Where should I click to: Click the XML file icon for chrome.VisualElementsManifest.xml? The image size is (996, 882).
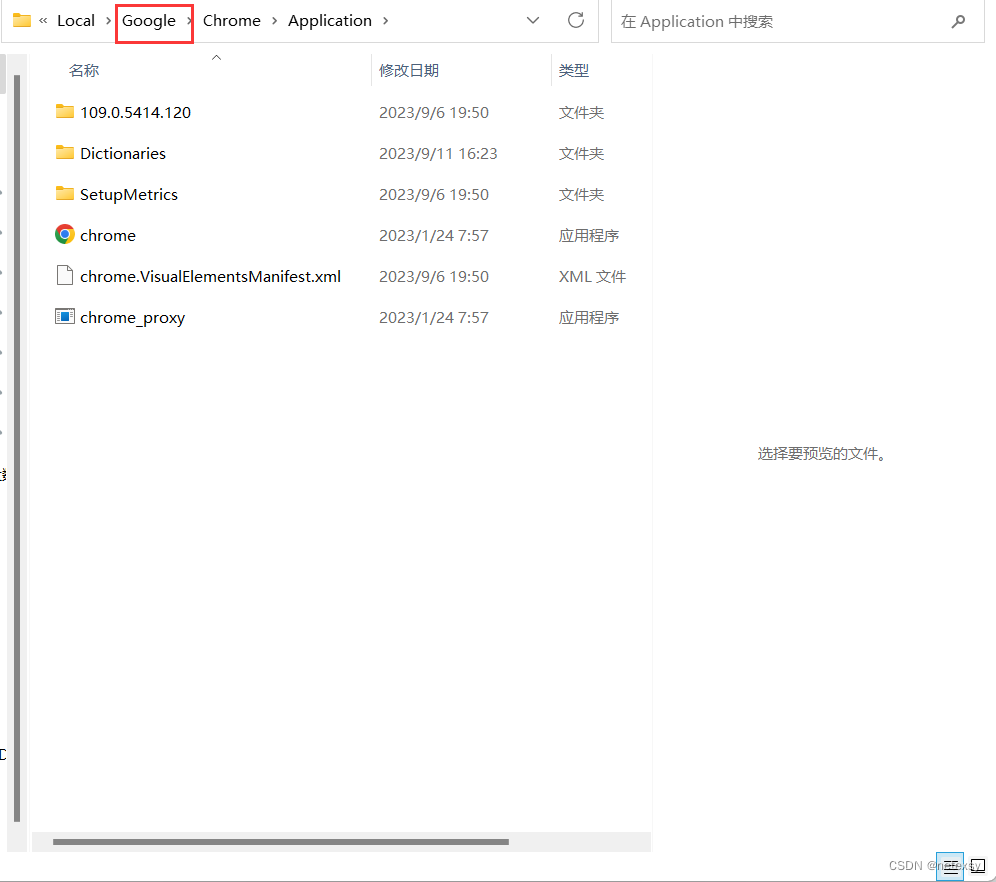coord(65,276)
